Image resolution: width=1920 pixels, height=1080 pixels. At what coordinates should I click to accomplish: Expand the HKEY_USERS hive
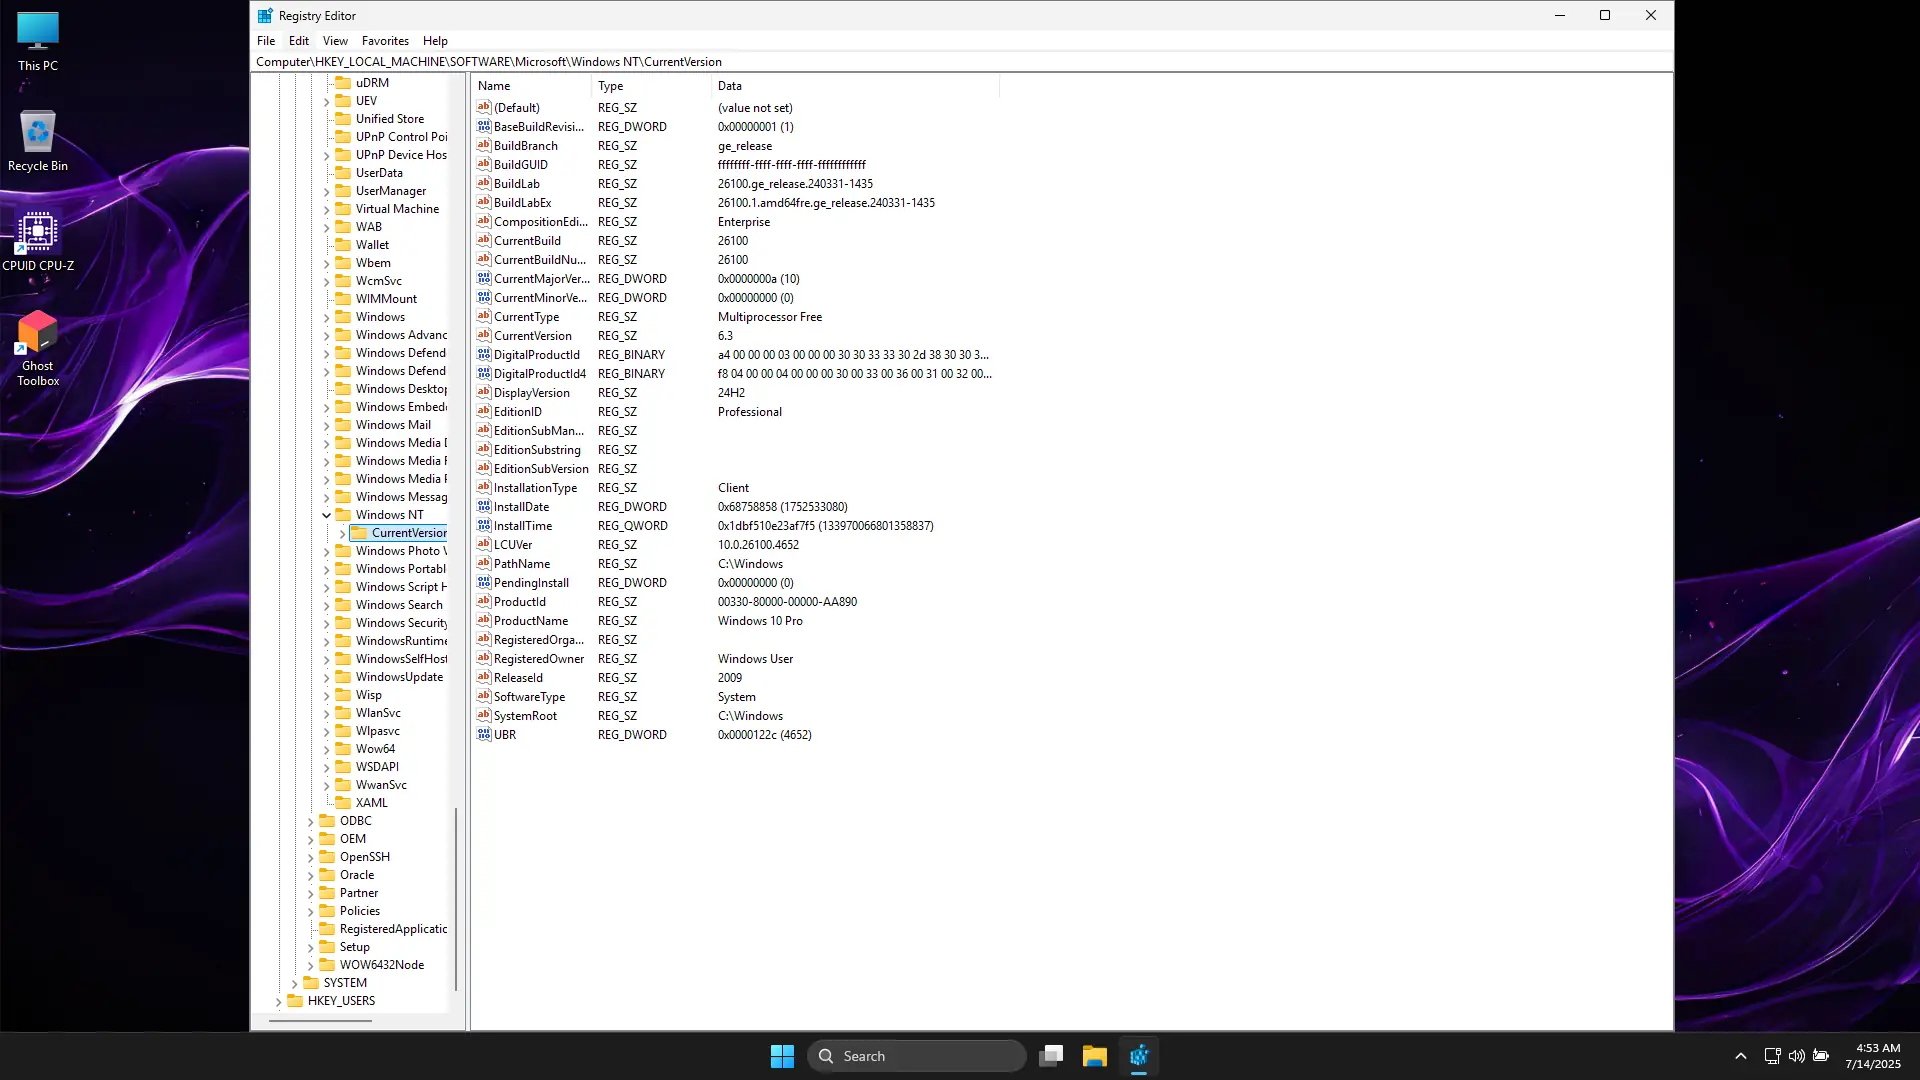point(278,1001)
